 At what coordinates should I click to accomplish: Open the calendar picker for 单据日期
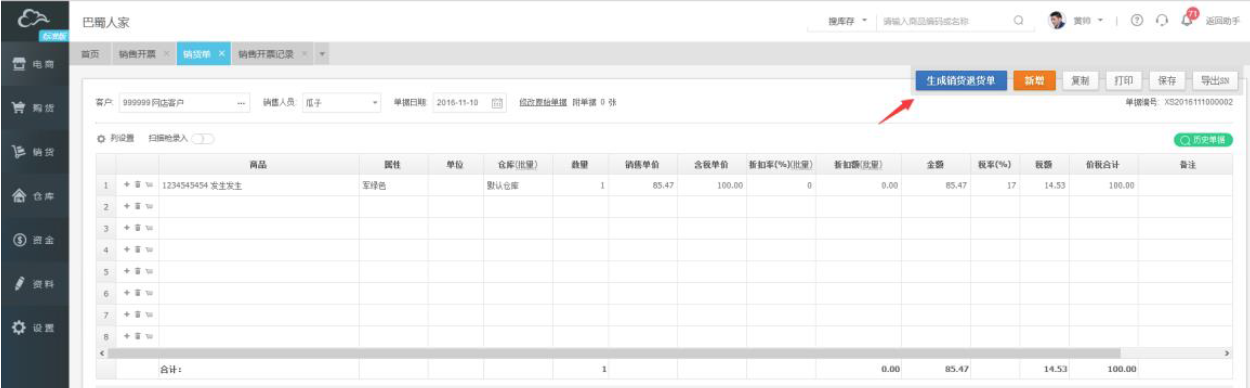497,103
